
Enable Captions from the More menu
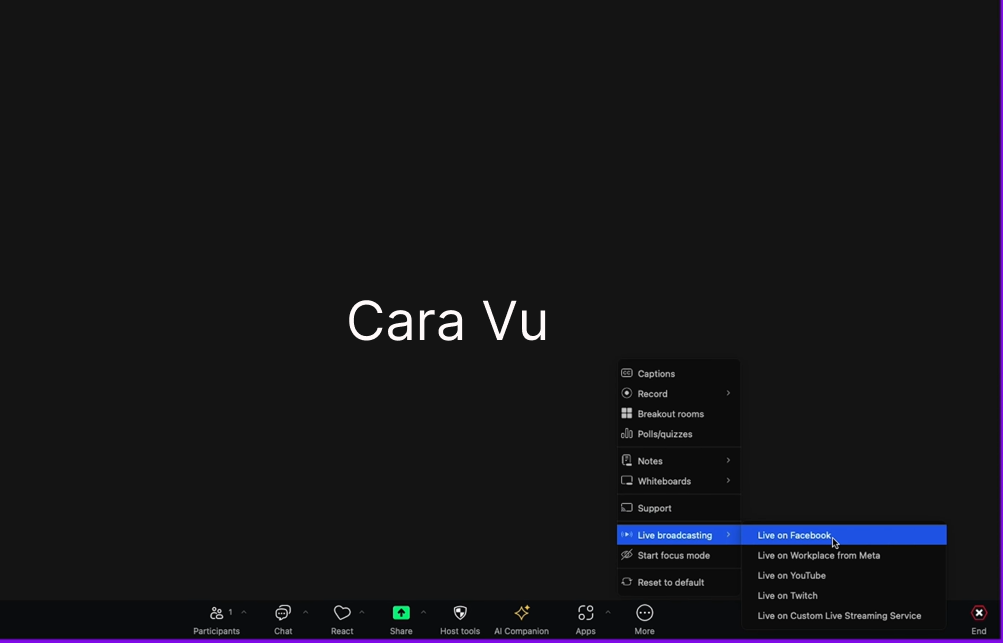(x=656, y=373)
